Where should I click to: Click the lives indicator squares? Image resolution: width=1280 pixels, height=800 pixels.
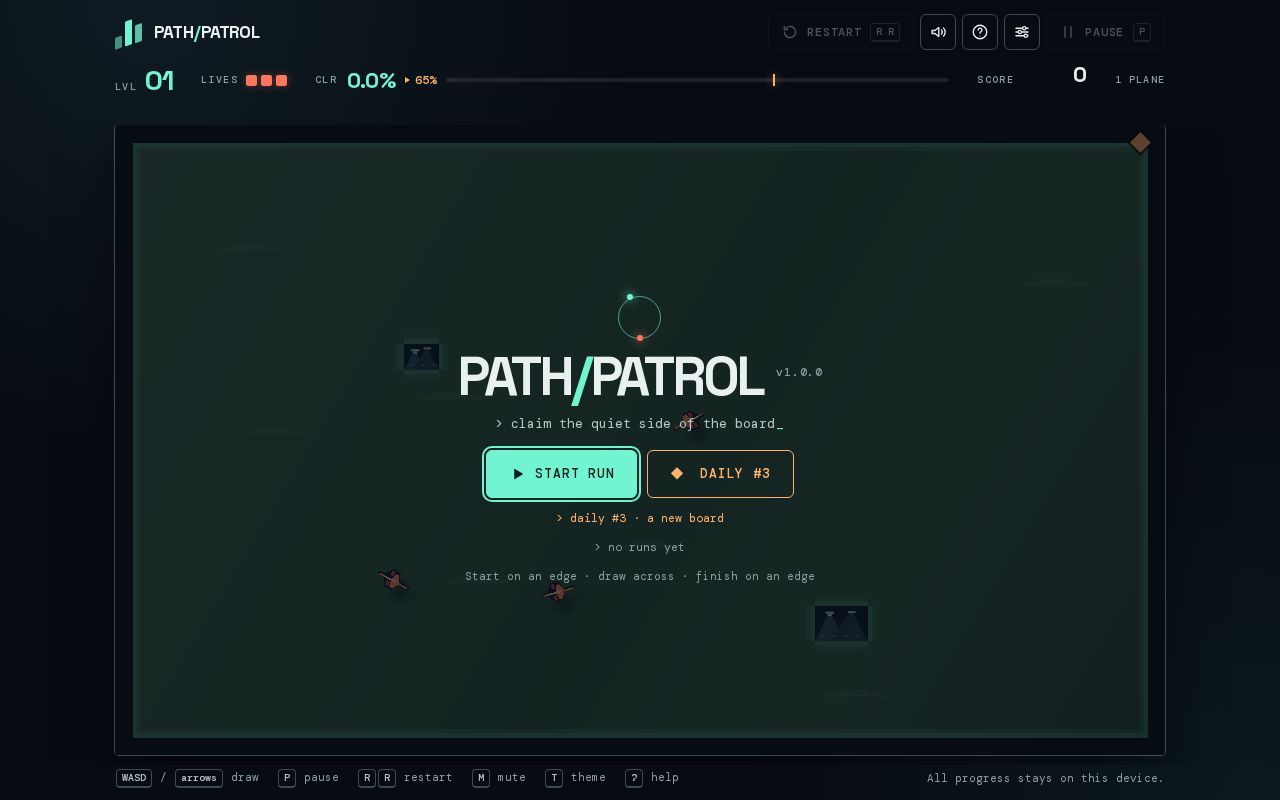[x=267, y=80]
